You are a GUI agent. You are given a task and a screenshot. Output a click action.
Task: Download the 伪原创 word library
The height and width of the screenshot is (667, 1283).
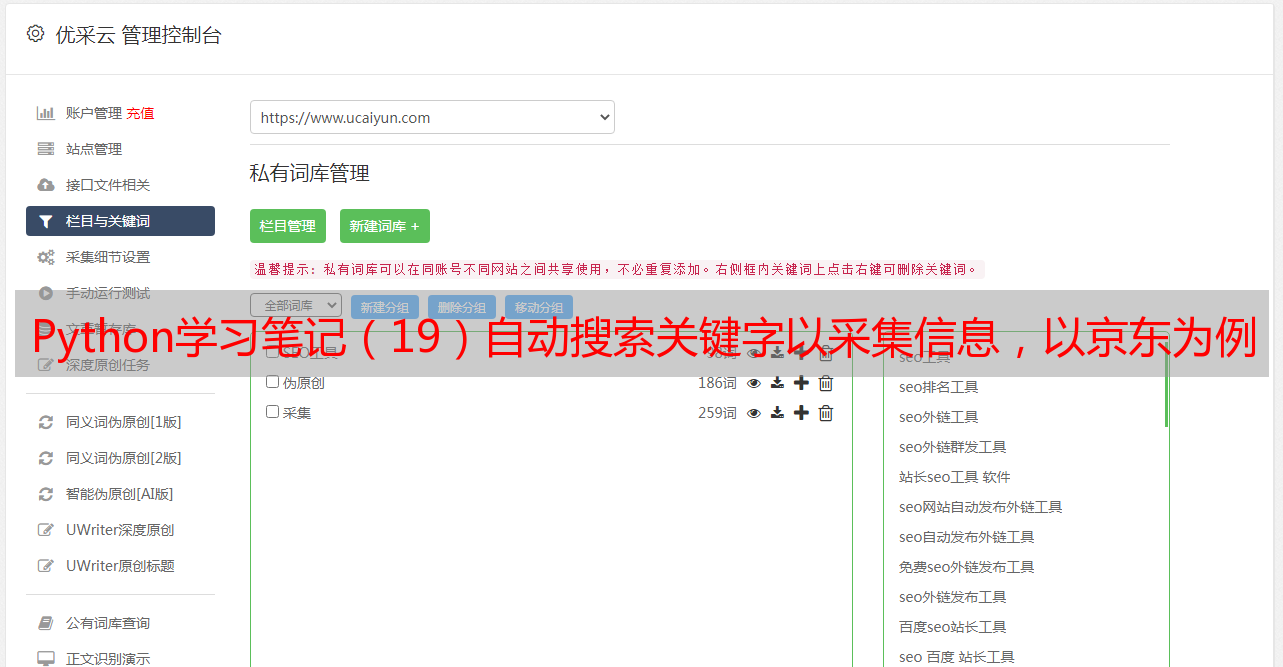tap(777, 383)
